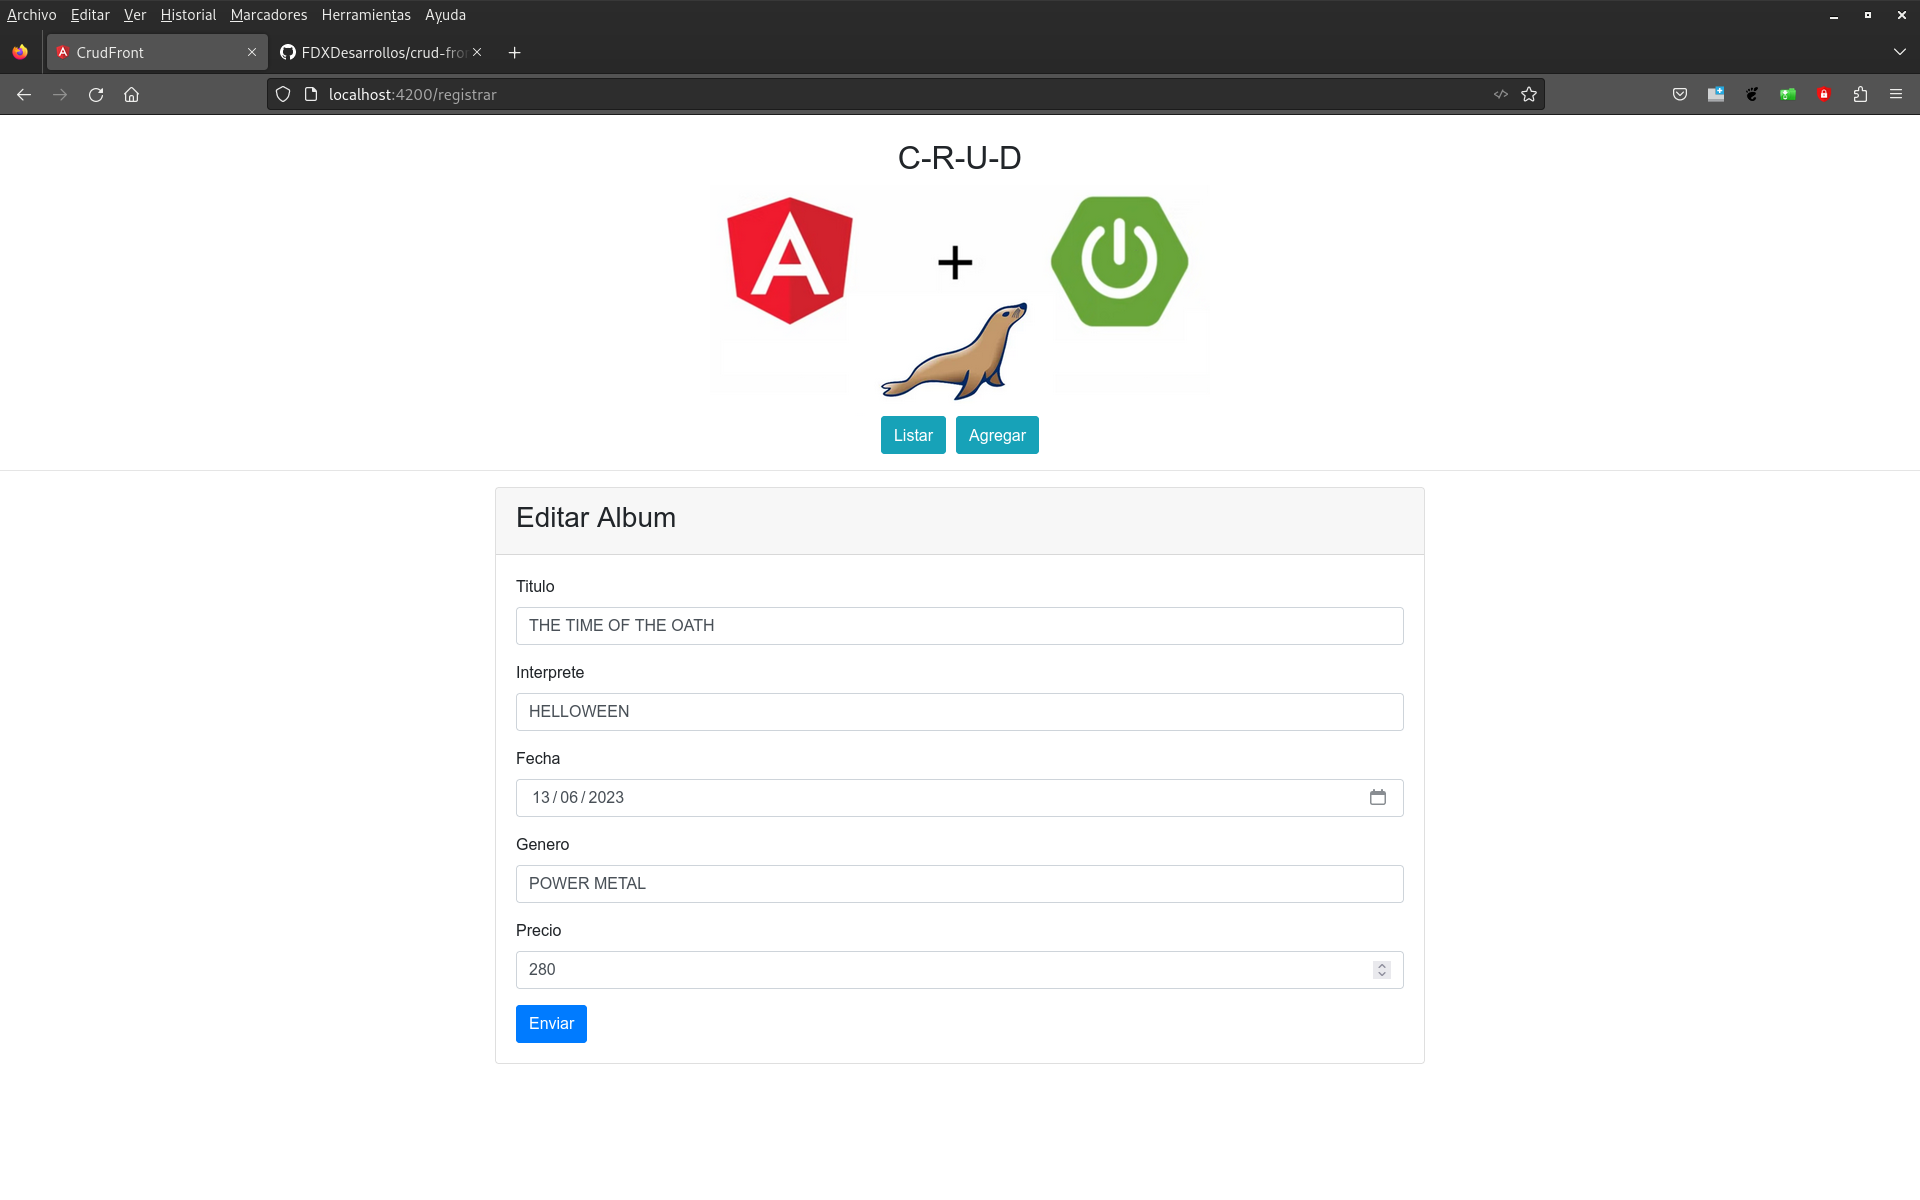Click into the Titulo input field
The image size is (1920, 1200).
coord(959,626)
